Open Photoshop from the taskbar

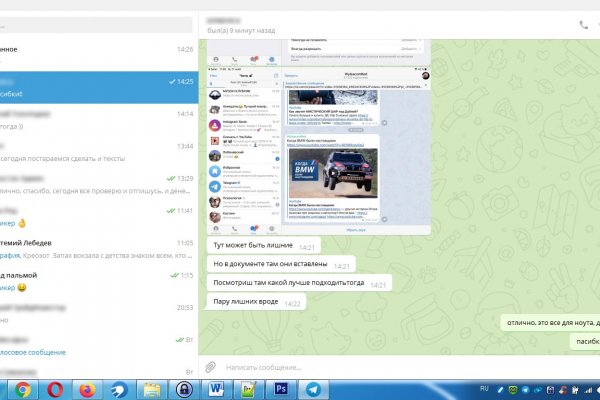pos(281,389)
